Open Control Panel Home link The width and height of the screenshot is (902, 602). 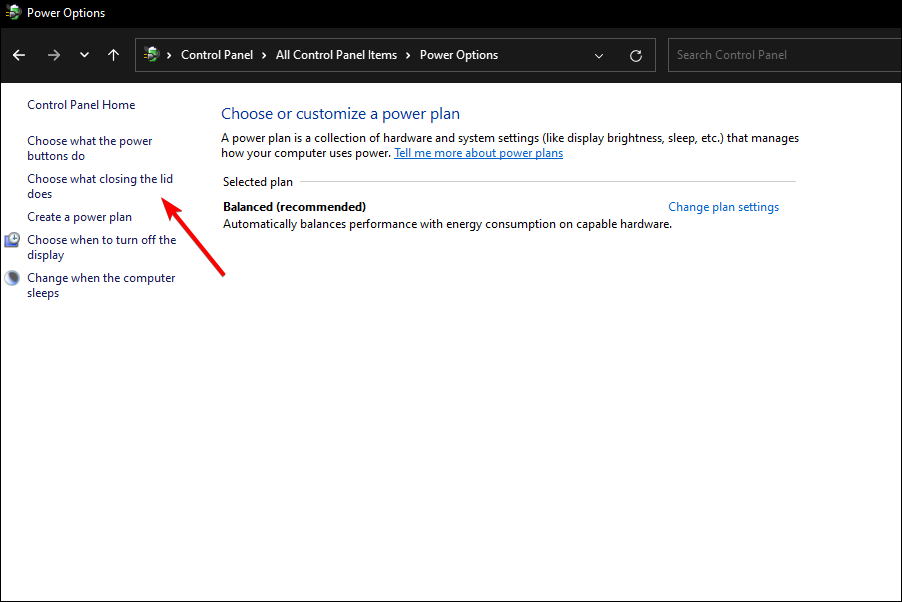(81, 105)
